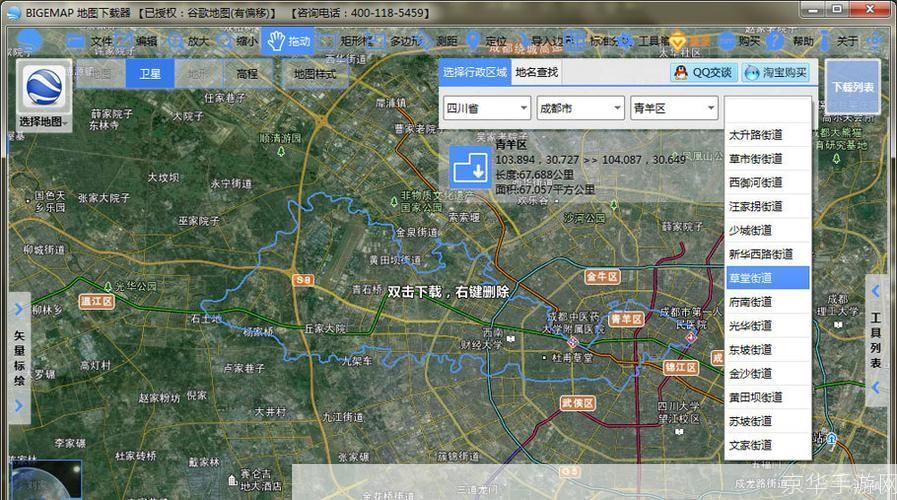Open the 关于 about item
Viewport: 897px width, 500px height.
click(839, 41)
